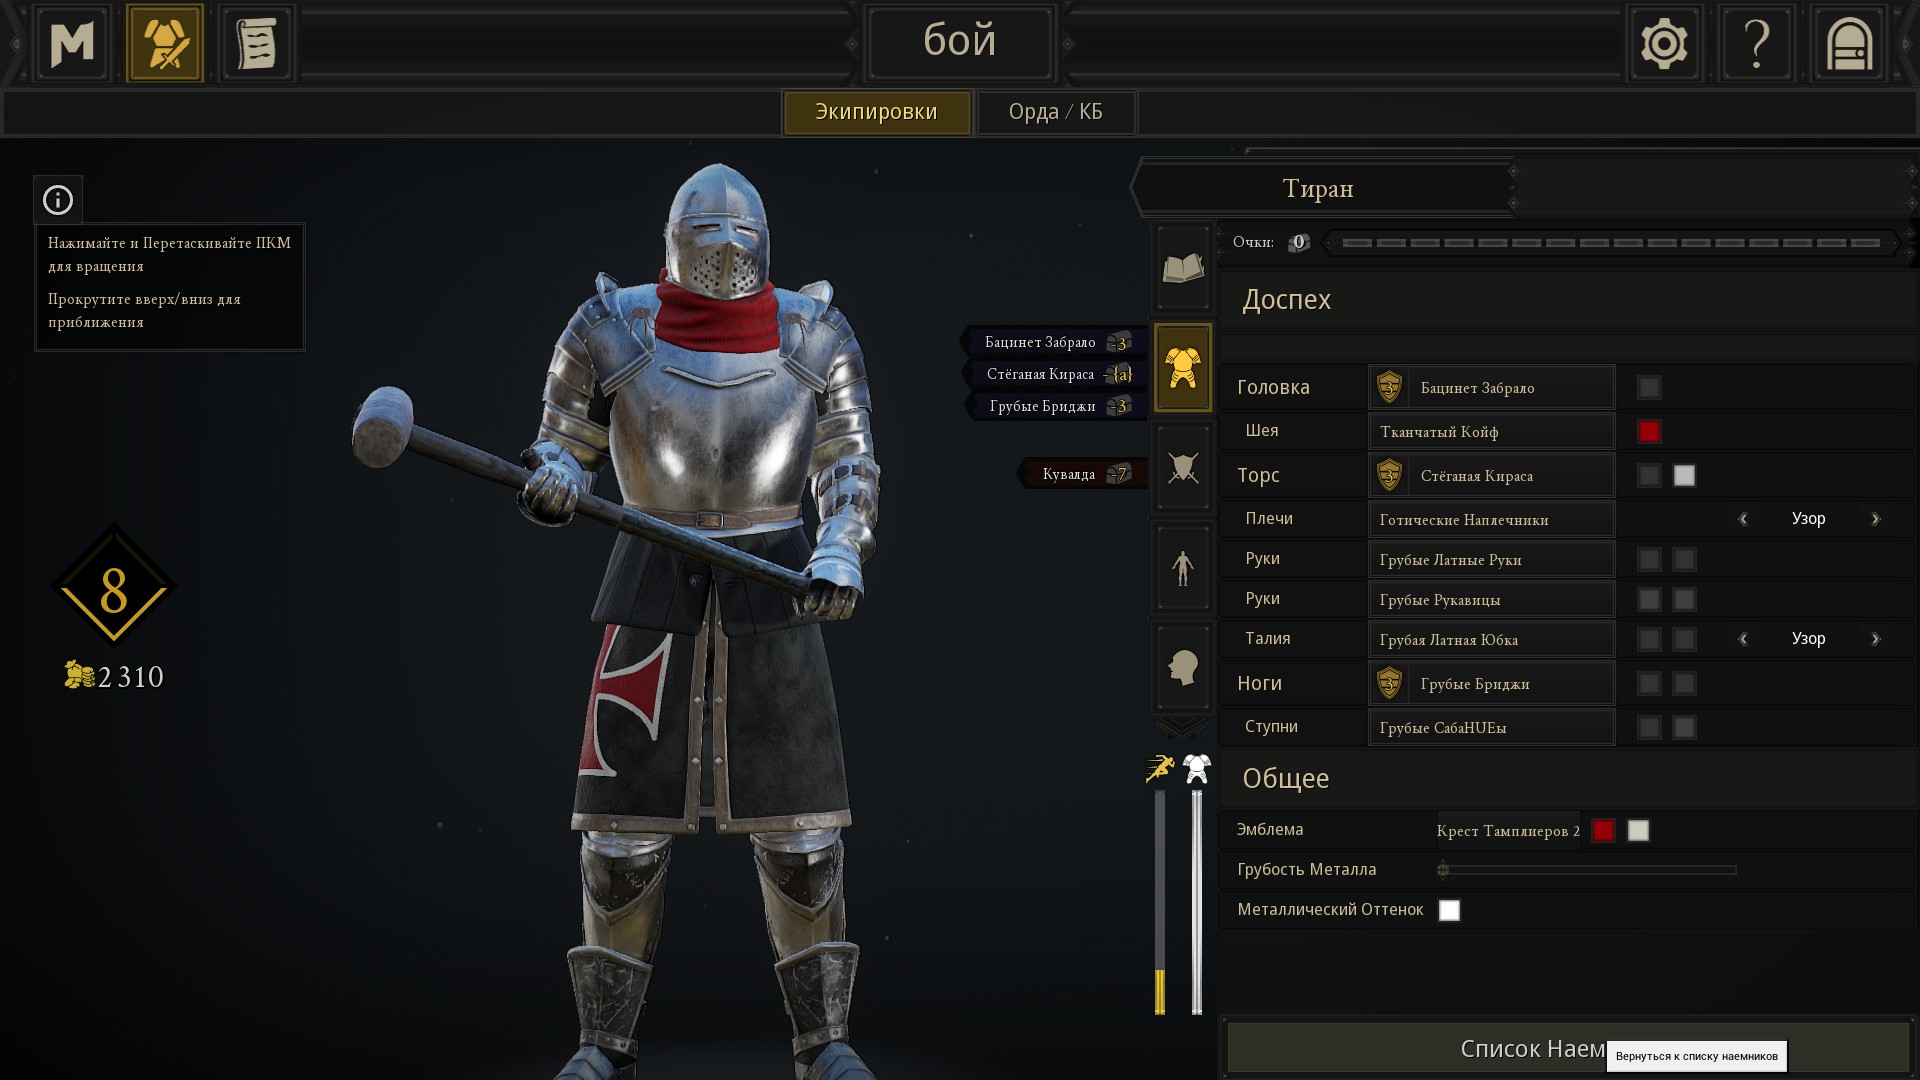Pick the red Шея color swatch

click(1649, 432)
